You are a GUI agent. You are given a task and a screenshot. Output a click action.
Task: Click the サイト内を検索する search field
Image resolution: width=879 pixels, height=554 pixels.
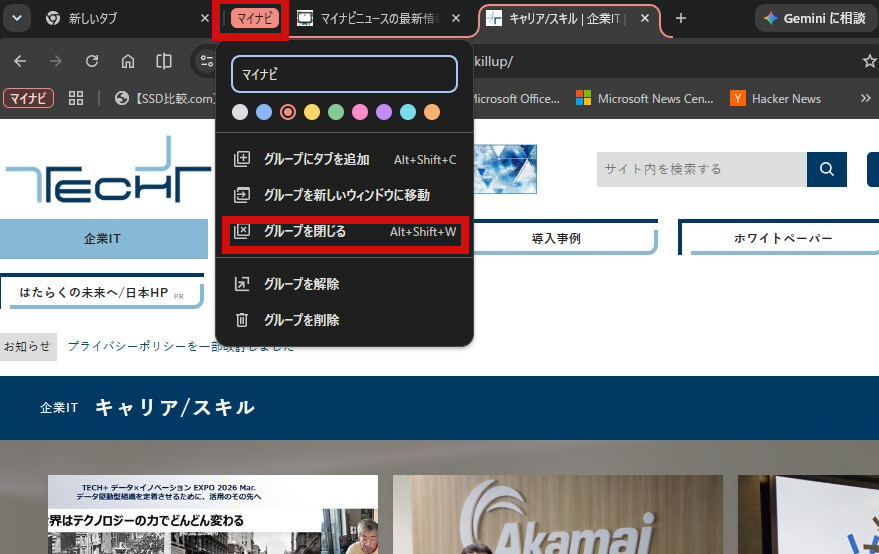click(x=702, y=169)
